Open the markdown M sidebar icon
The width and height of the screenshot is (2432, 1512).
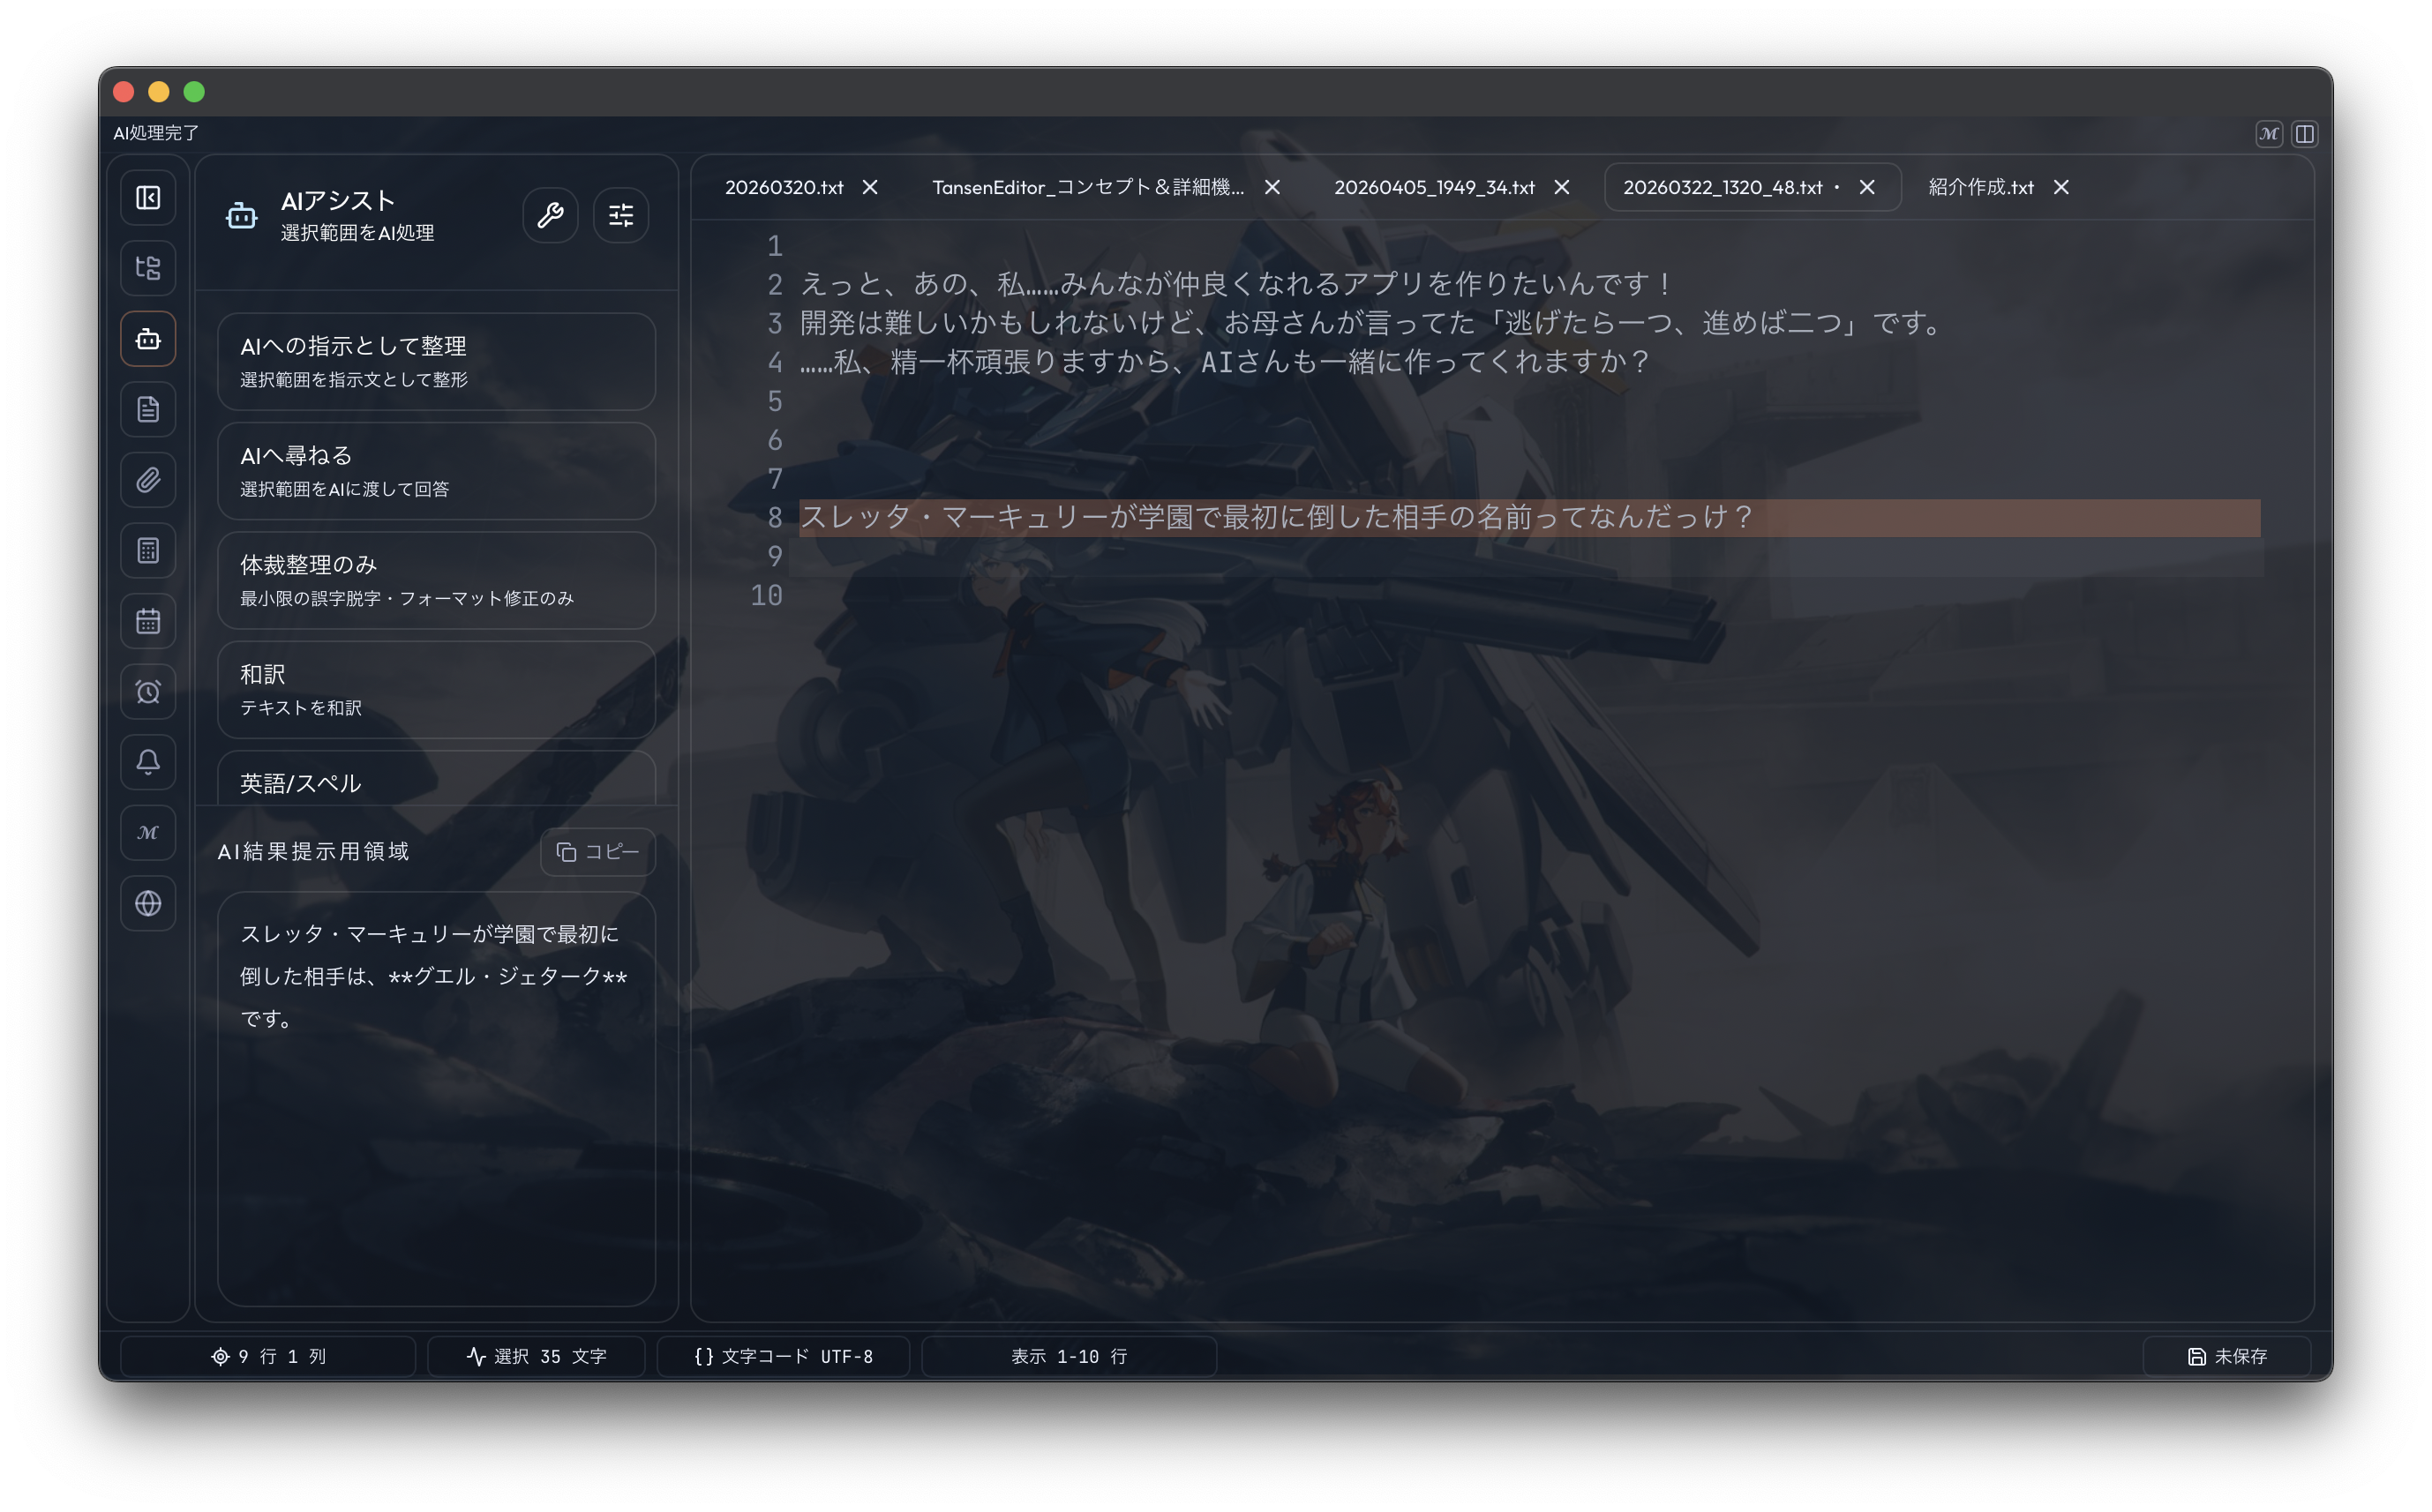click(x=148, y=833)
